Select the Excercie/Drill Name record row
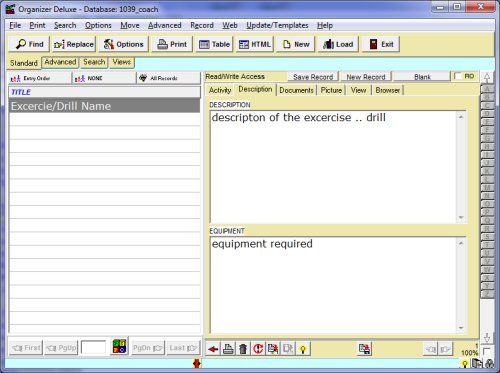 click(104, 106)
